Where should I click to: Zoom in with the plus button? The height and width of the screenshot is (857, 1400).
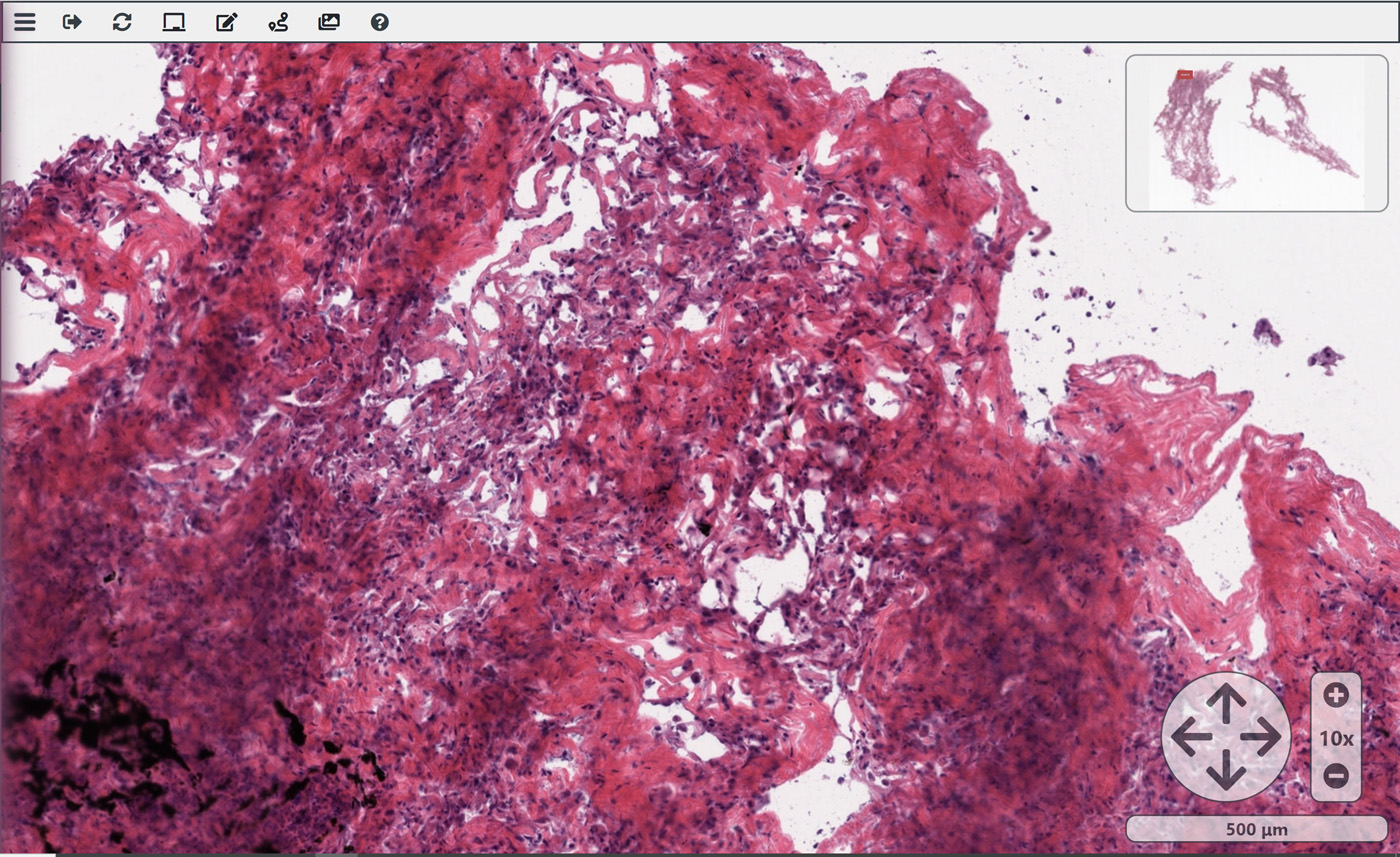pos(1336,695)
